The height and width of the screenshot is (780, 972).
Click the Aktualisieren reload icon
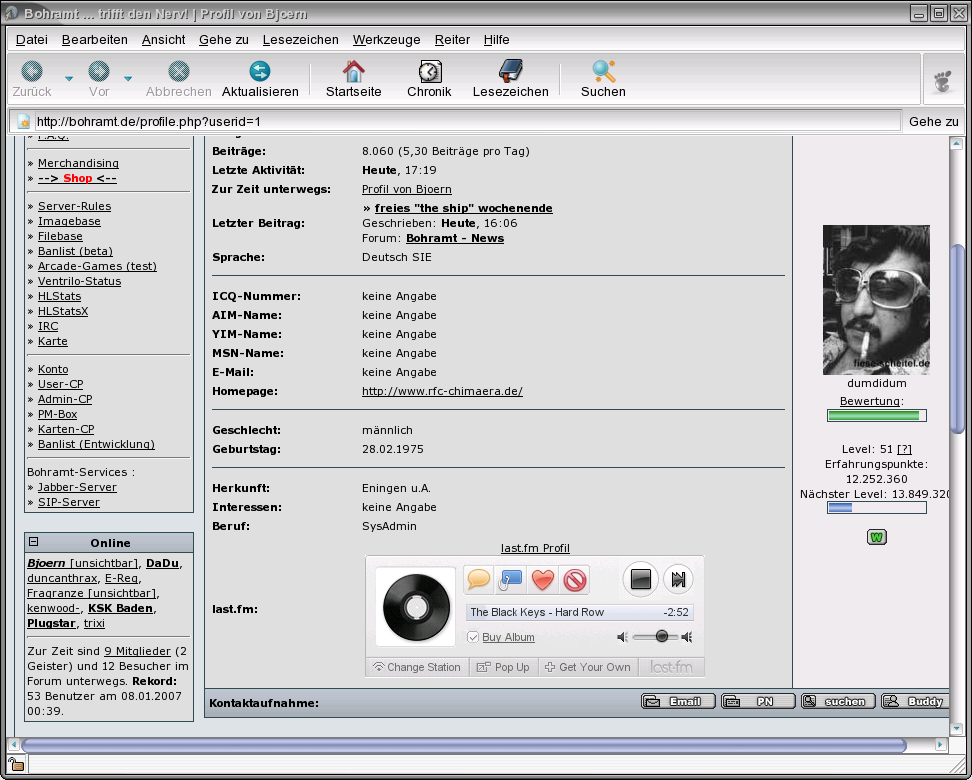(260, 71)
